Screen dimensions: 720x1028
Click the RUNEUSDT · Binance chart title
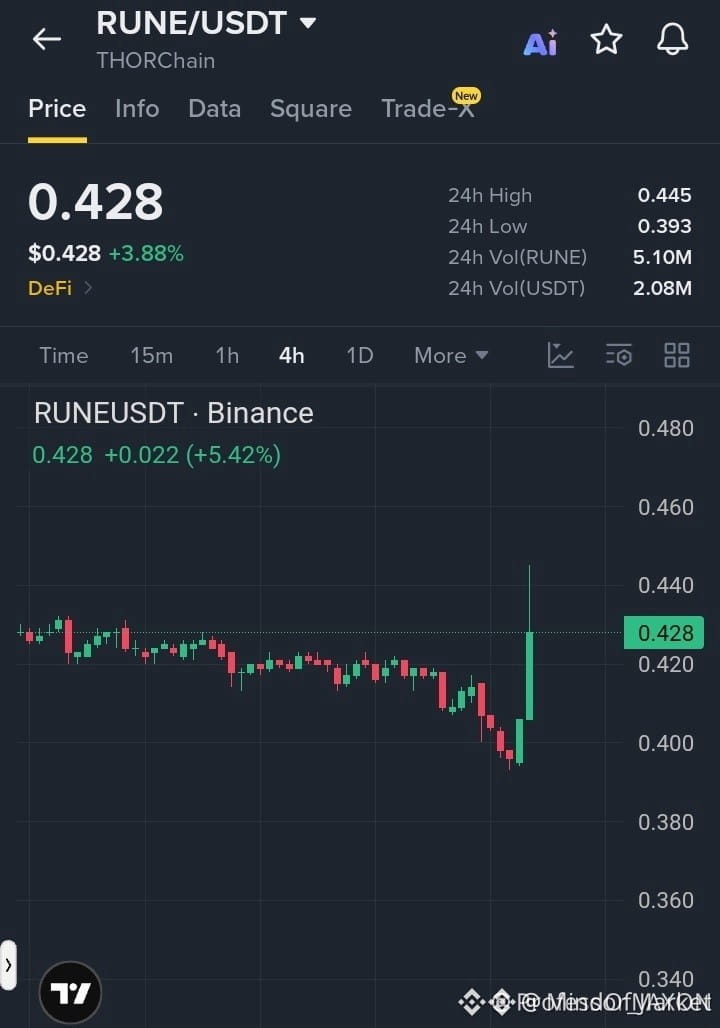(174, 413)
